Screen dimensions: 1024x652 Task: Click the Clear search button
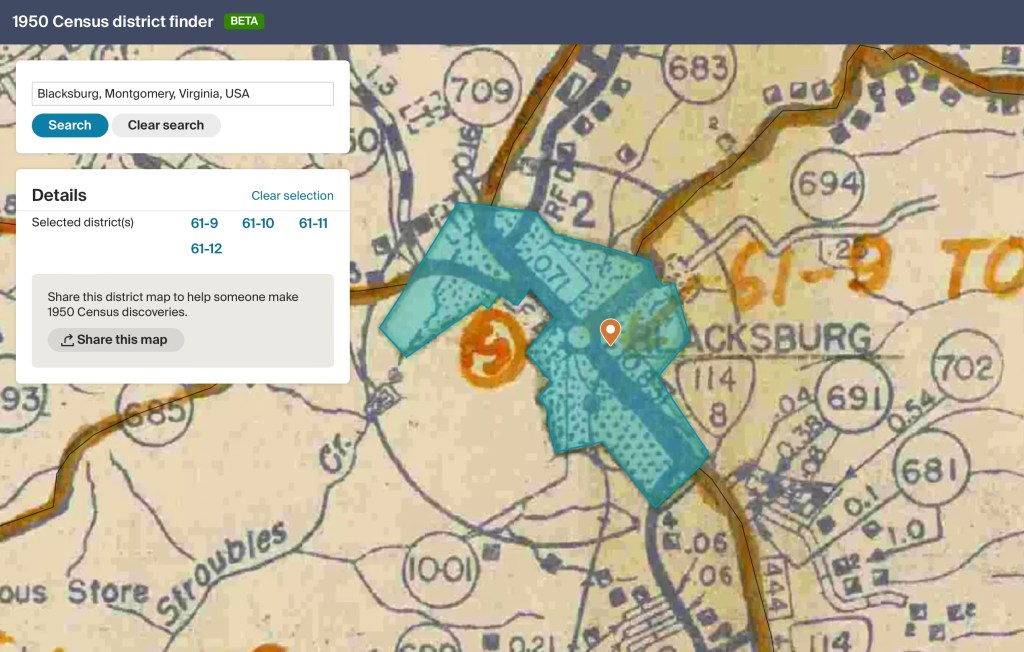(x=165, y=125)
